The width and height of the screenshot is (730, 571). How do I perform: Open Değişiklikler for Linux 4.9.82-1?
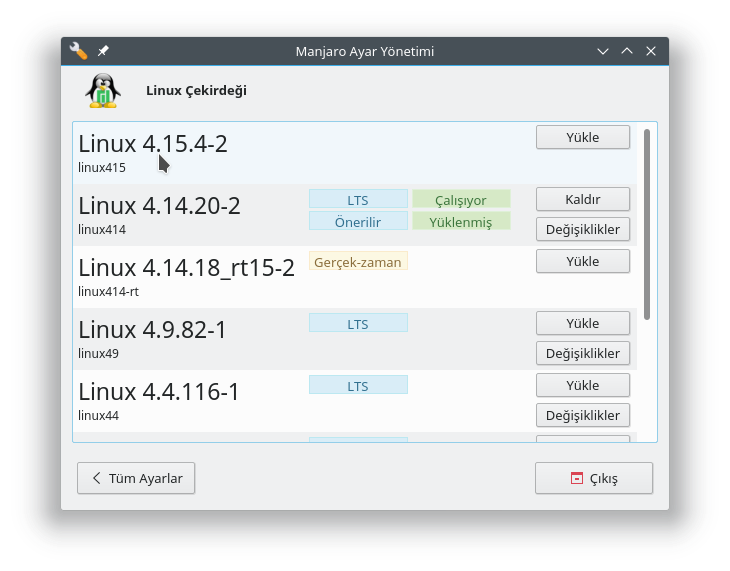(583, 353)
